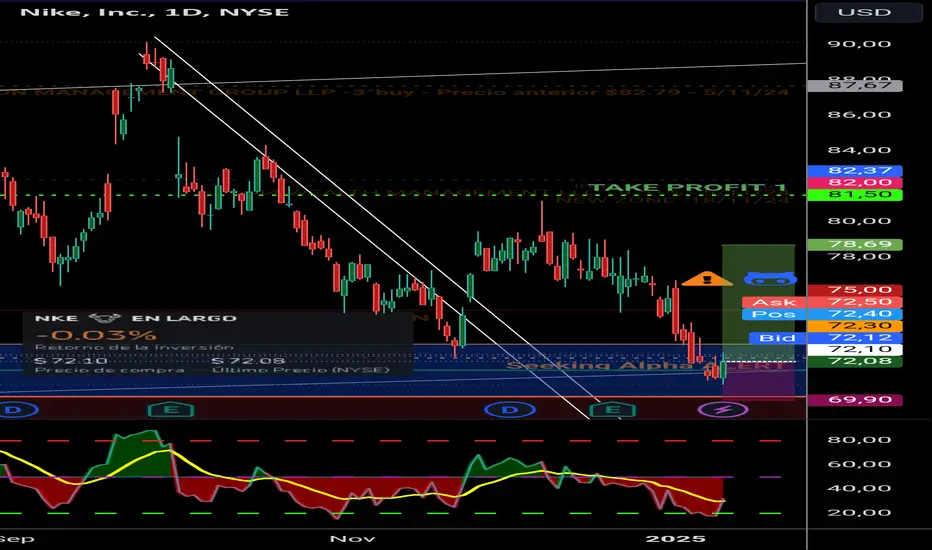Click the $72.10 purchase price value

[x=71, y=361]
